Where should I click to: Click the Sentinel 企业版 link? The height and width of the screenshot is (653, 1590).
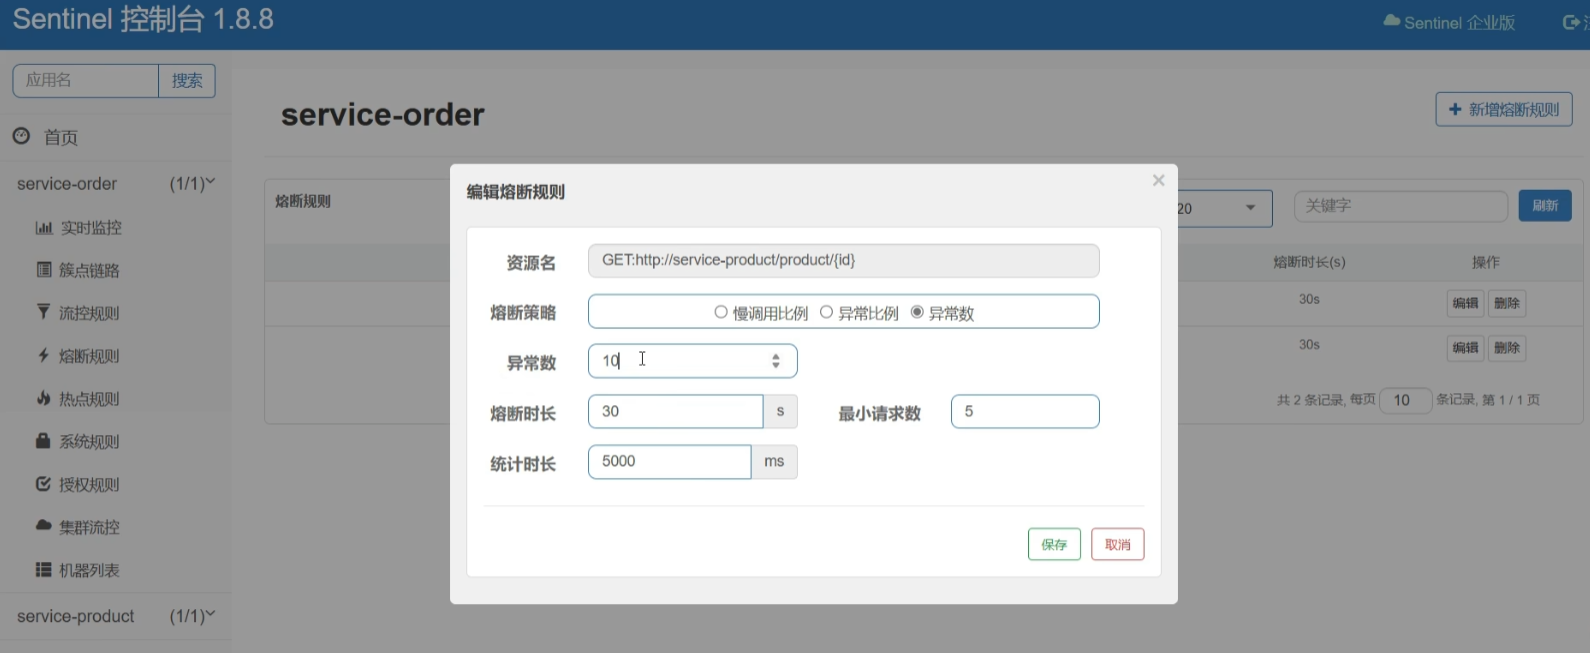click(x=1459, y=22)
